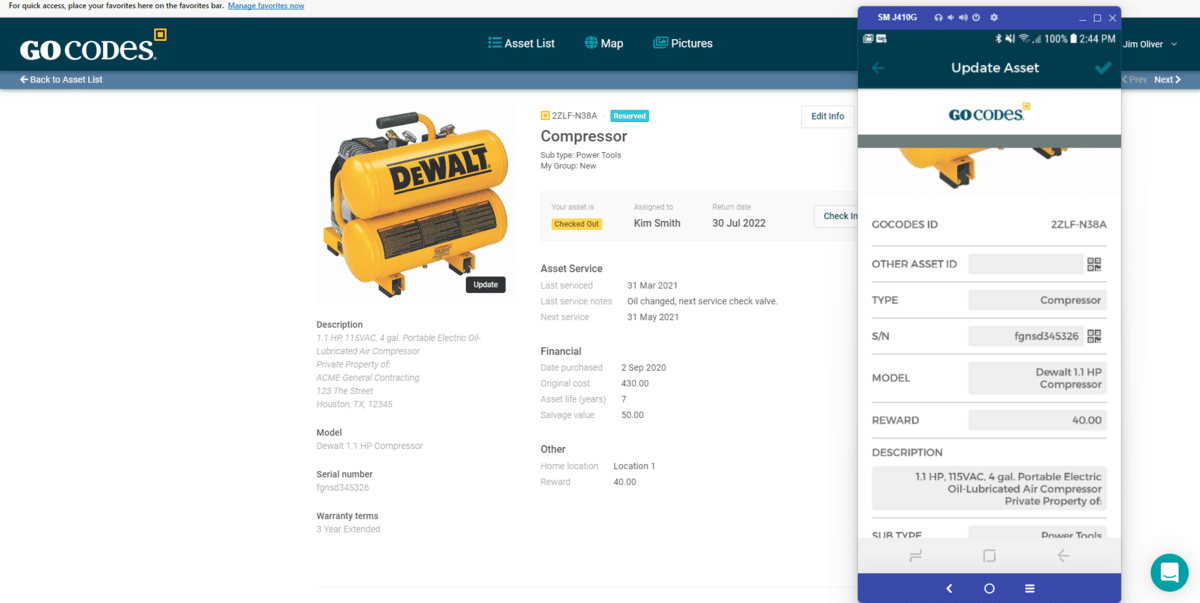
Task: Save asset changes via checkmark icon
Action: pos(1102,67)
